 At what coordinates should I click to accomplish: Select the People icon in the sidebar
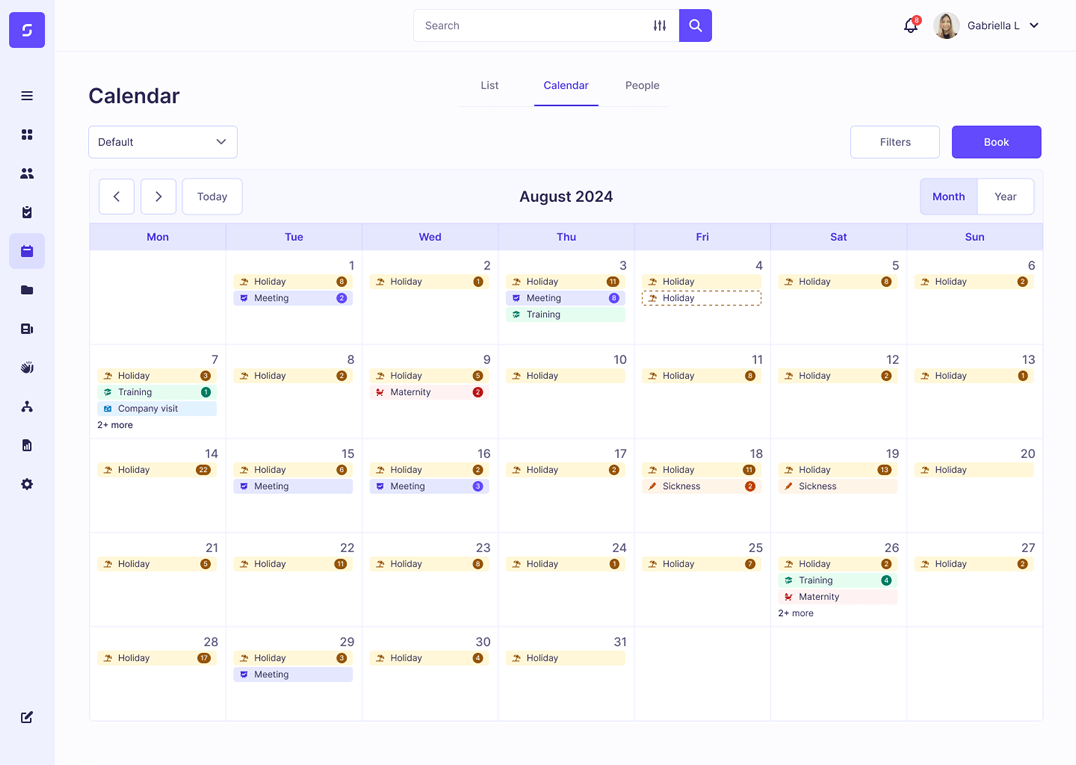pyautogui.click(x=27, y=173)
